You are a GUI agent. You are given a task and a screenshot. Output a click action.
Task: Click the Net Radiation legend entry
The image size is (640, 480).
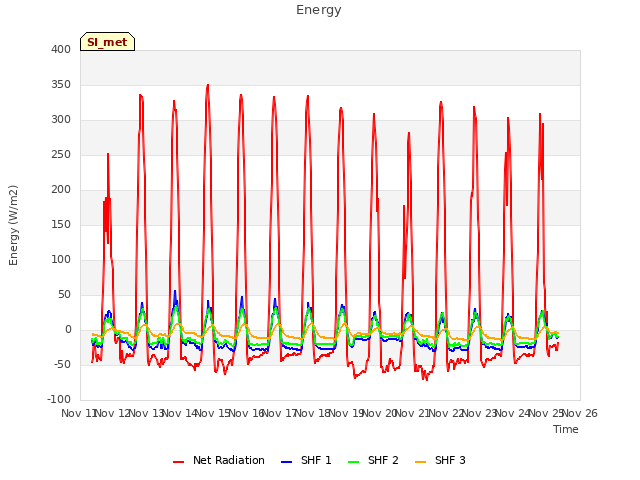[x=219, y=460]
